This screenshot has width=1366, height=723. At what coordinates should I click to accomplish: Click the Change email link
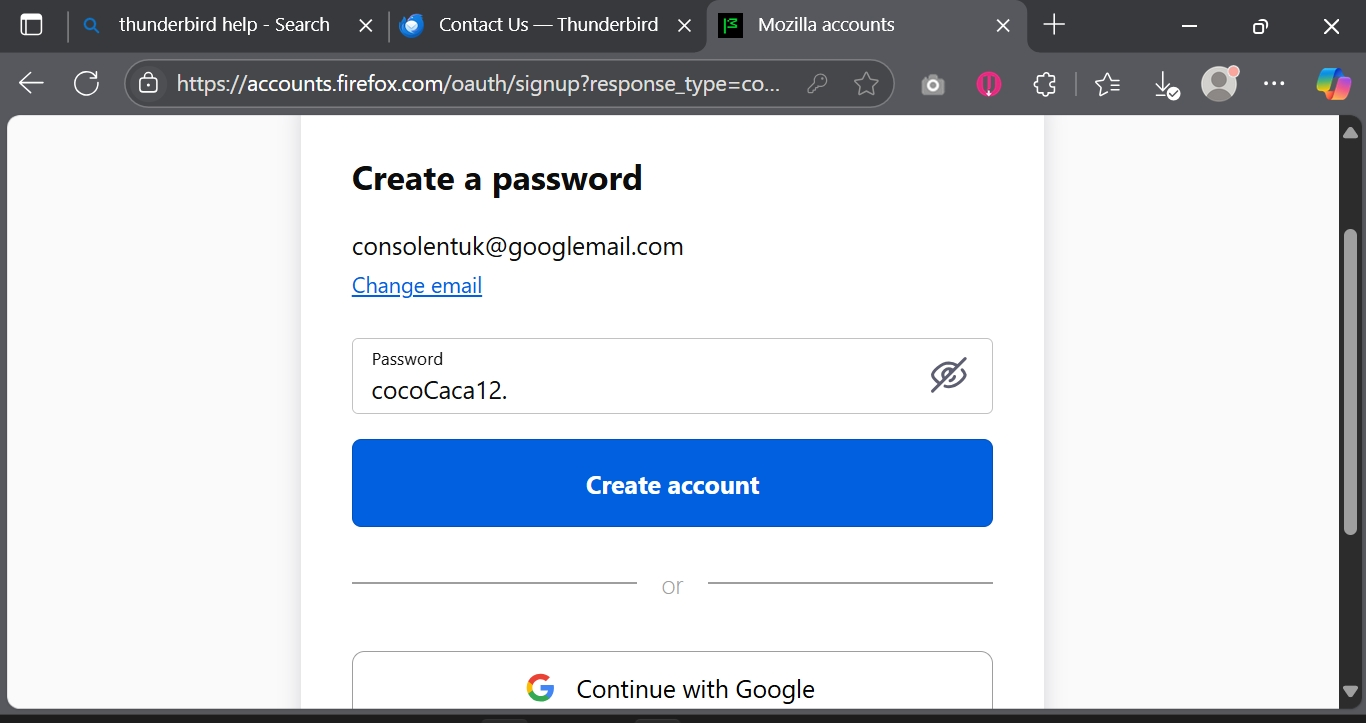(x=417, y=286)
